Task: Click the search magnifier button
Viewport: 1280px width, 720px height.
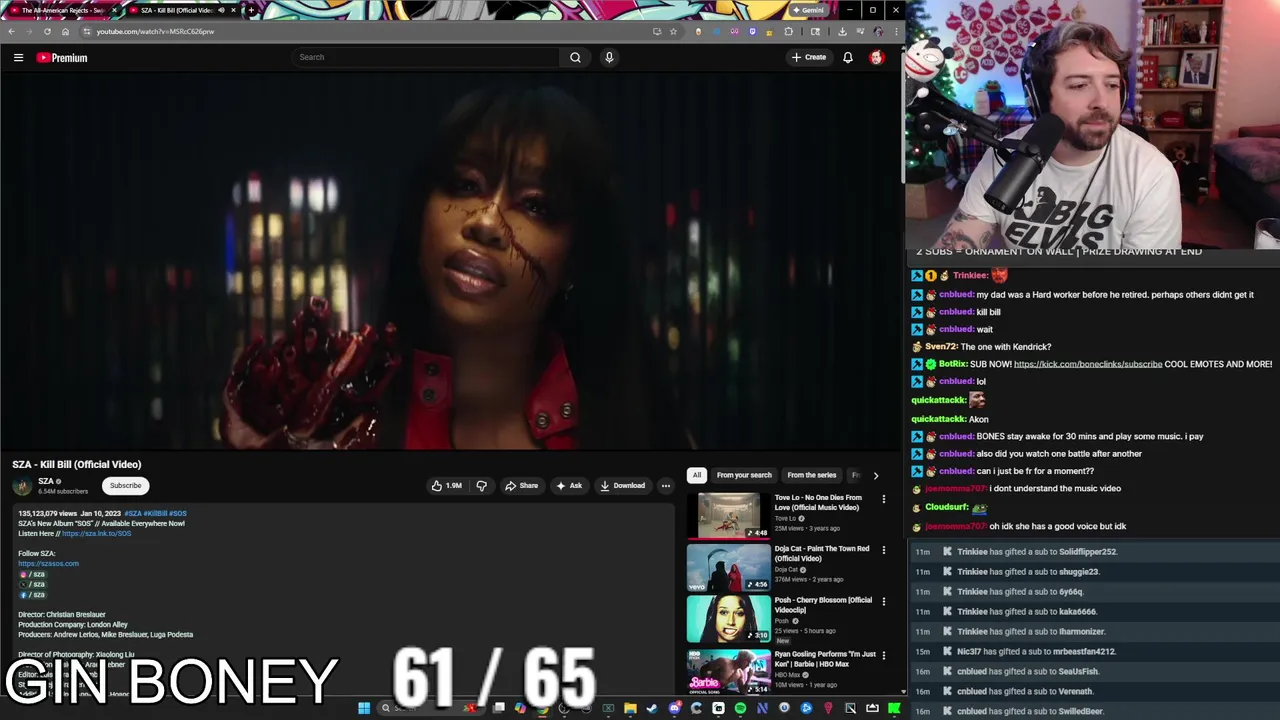Action: click(575, 57)
